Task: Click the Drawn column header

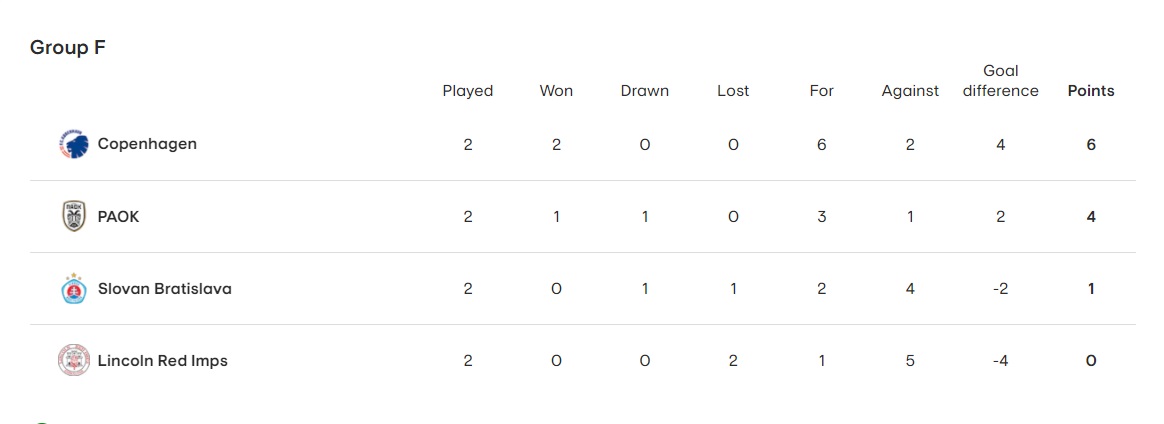Action: click(644, 91)
